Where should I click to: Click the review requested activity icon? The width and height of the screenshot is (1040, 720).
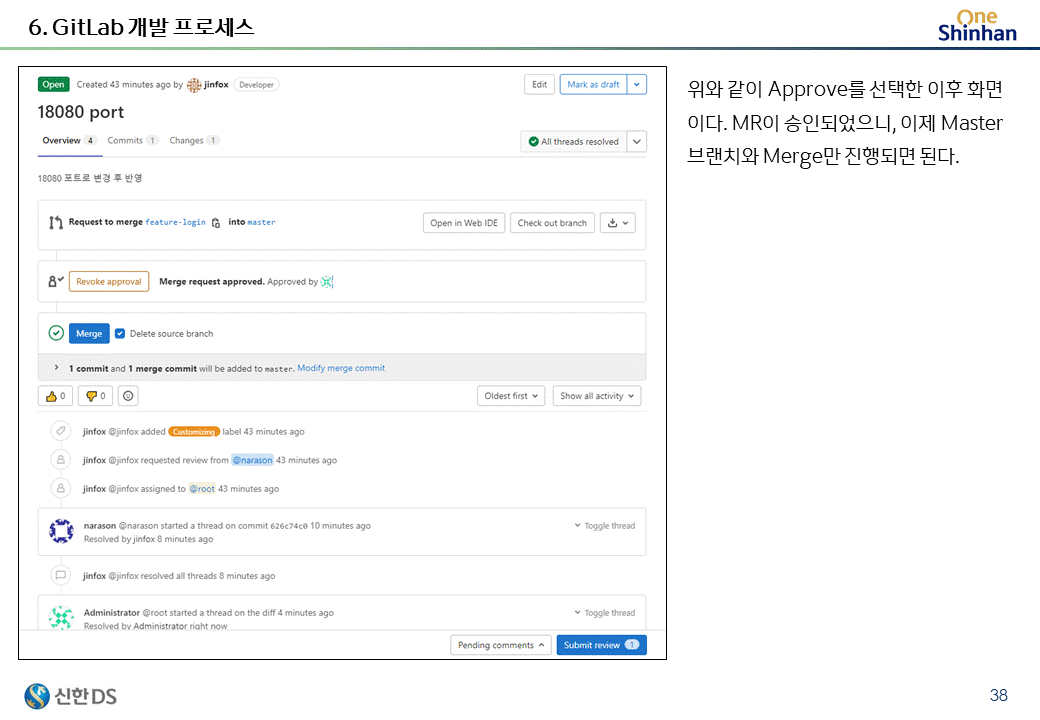60,459
